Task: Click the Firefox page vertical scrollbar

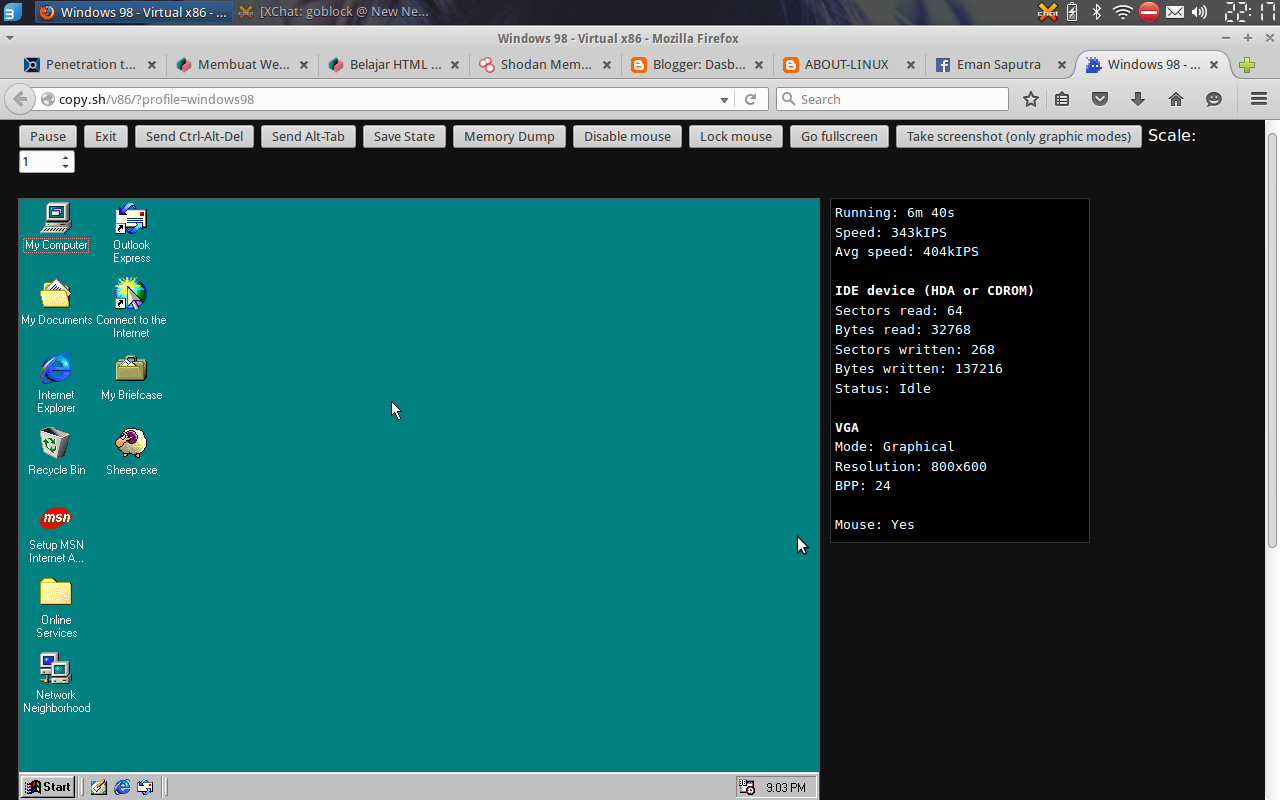Action: [x=1272, y=340]
